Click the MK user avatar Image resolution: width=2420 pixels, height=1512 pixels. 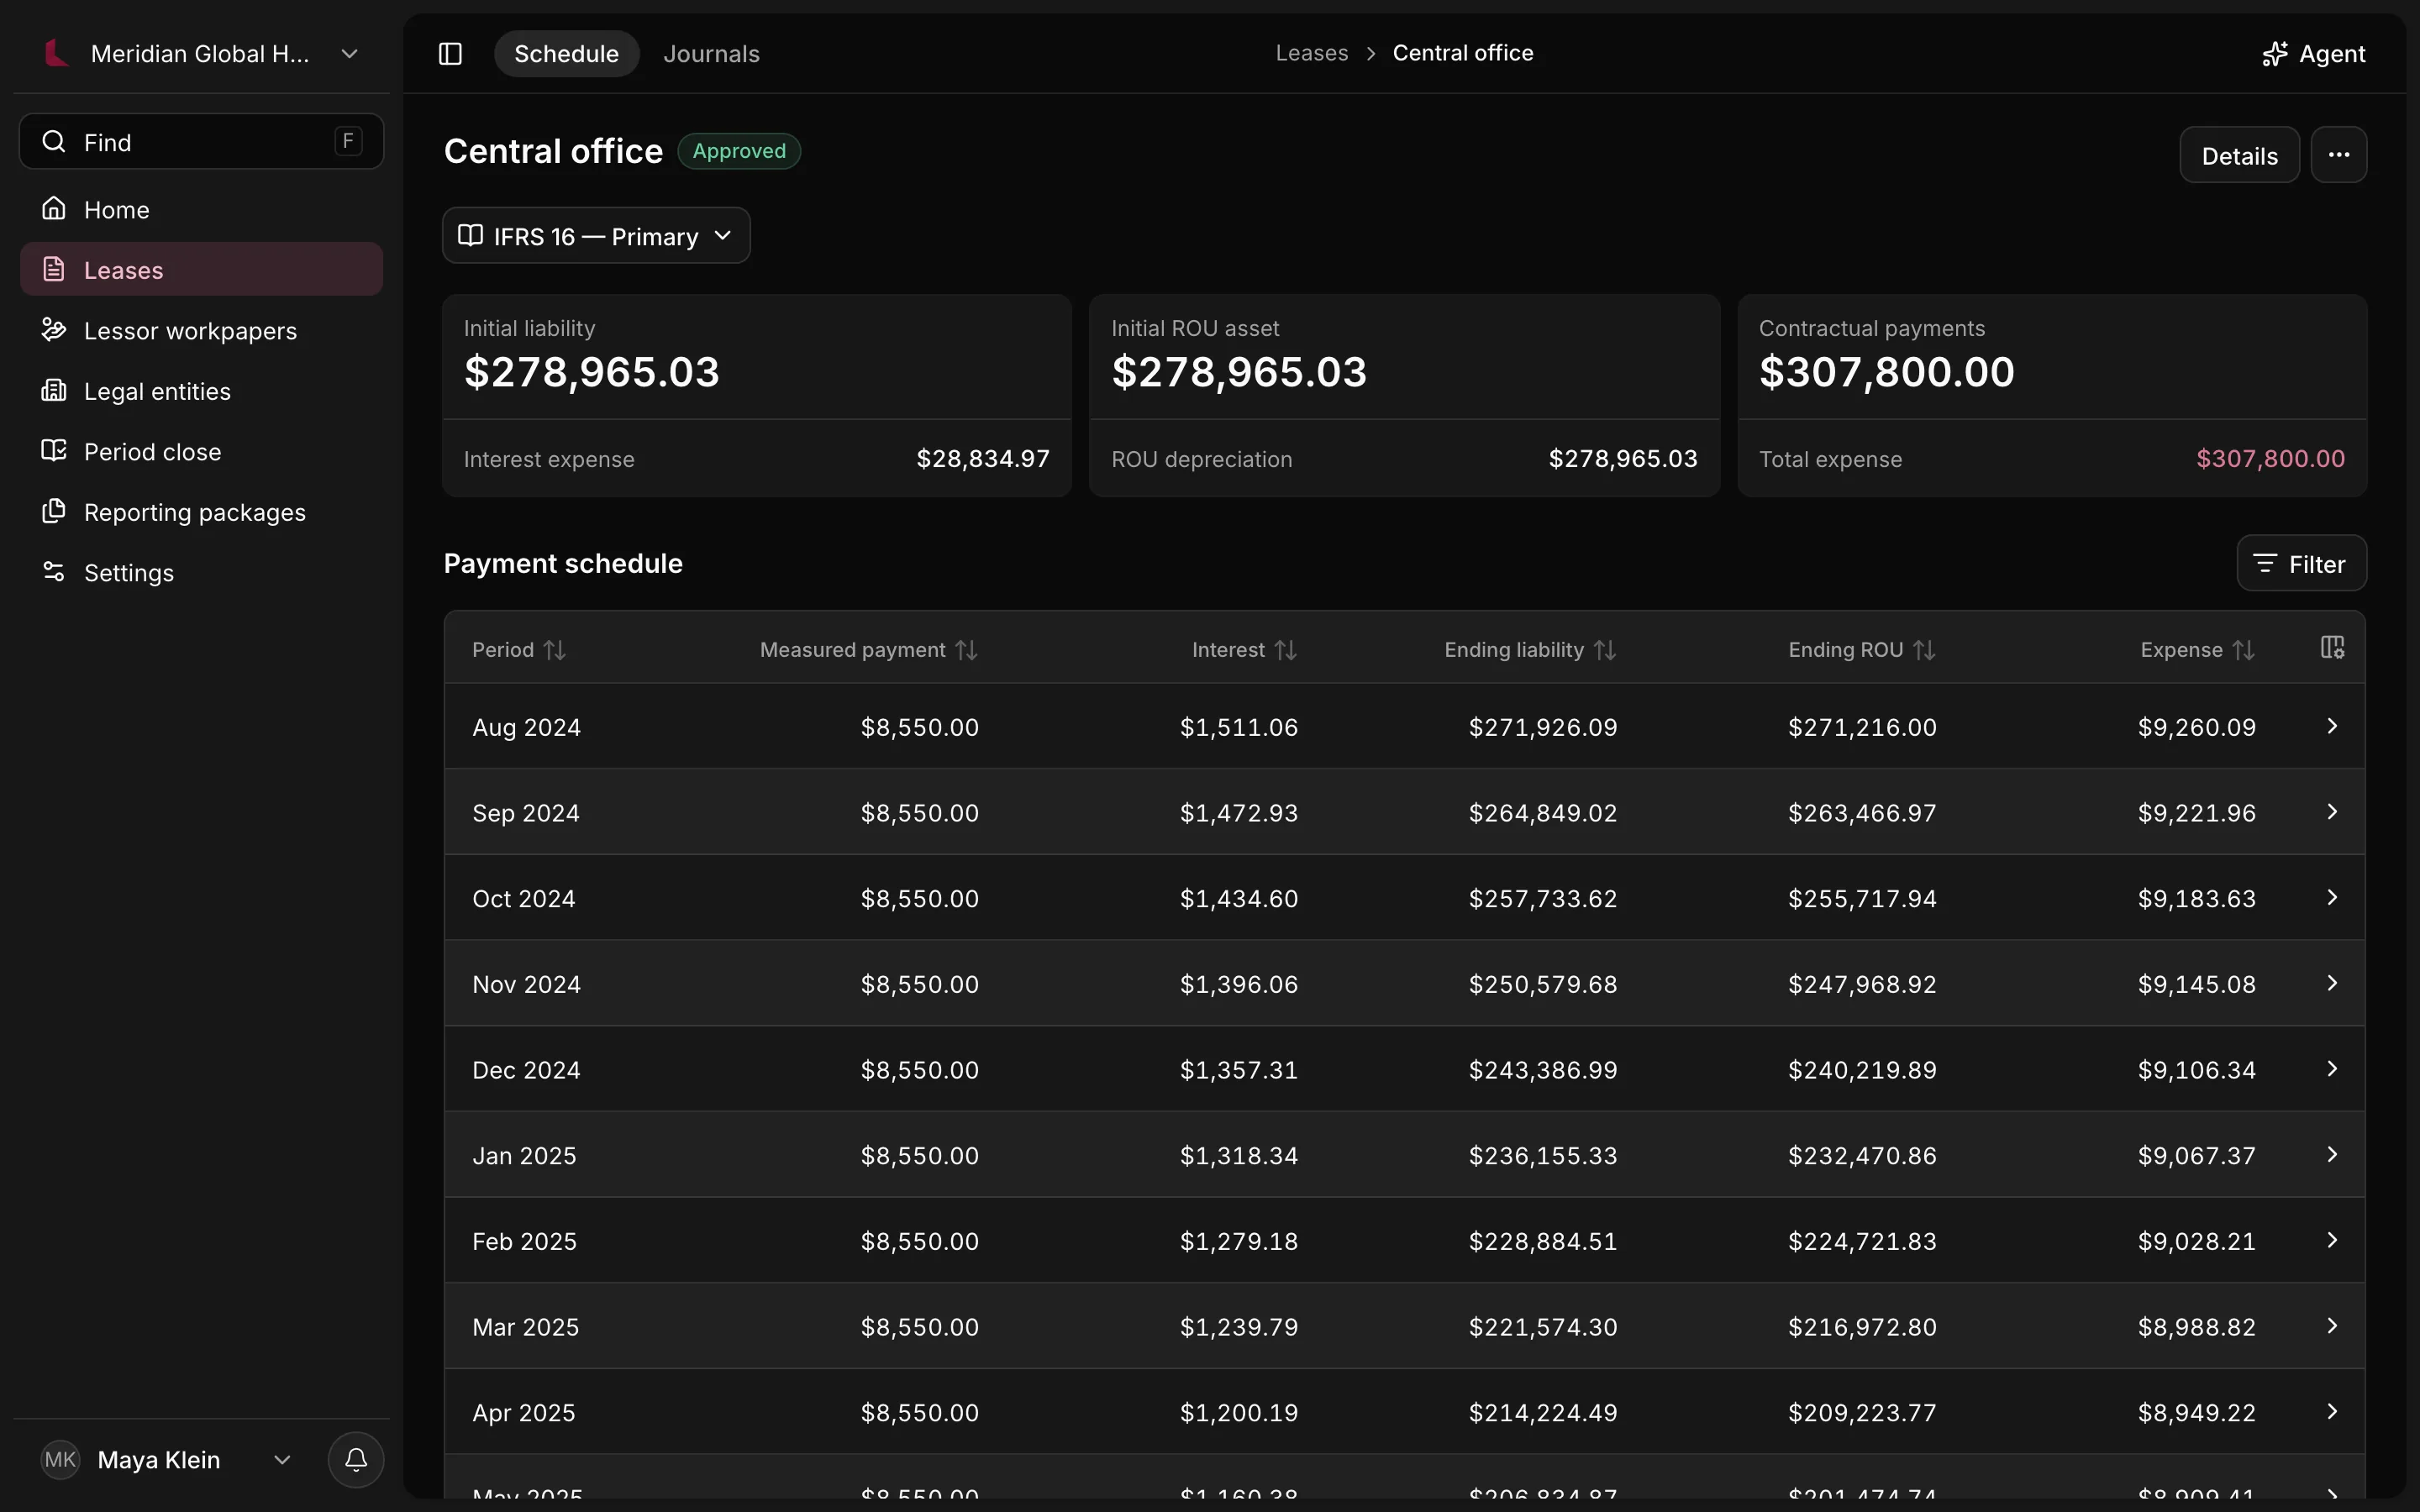pos(60,1459)
